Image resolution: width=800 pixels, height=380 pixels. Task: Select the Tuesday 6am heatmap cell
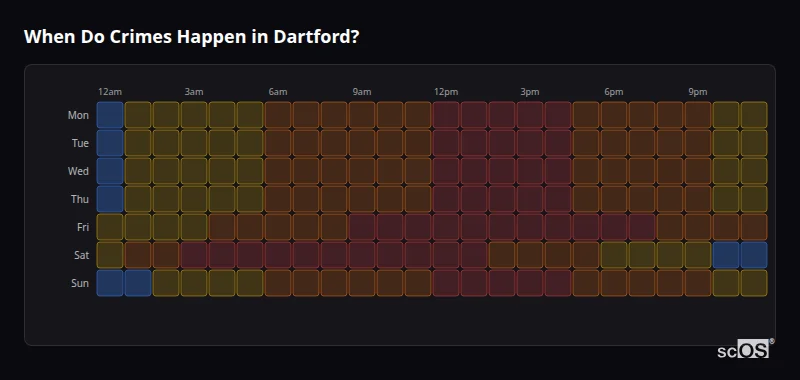pos(278,143)
